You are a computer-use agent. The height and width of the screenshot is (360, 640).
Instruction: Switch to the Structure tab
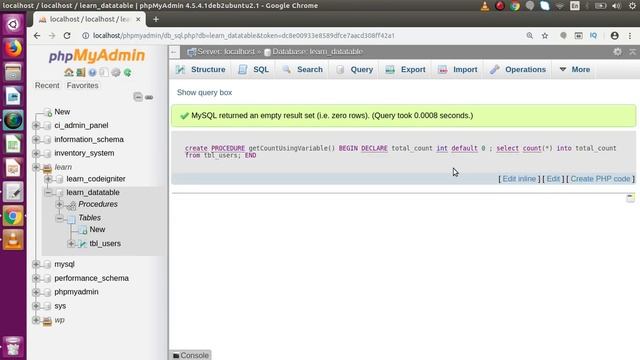tap(200, 69)
